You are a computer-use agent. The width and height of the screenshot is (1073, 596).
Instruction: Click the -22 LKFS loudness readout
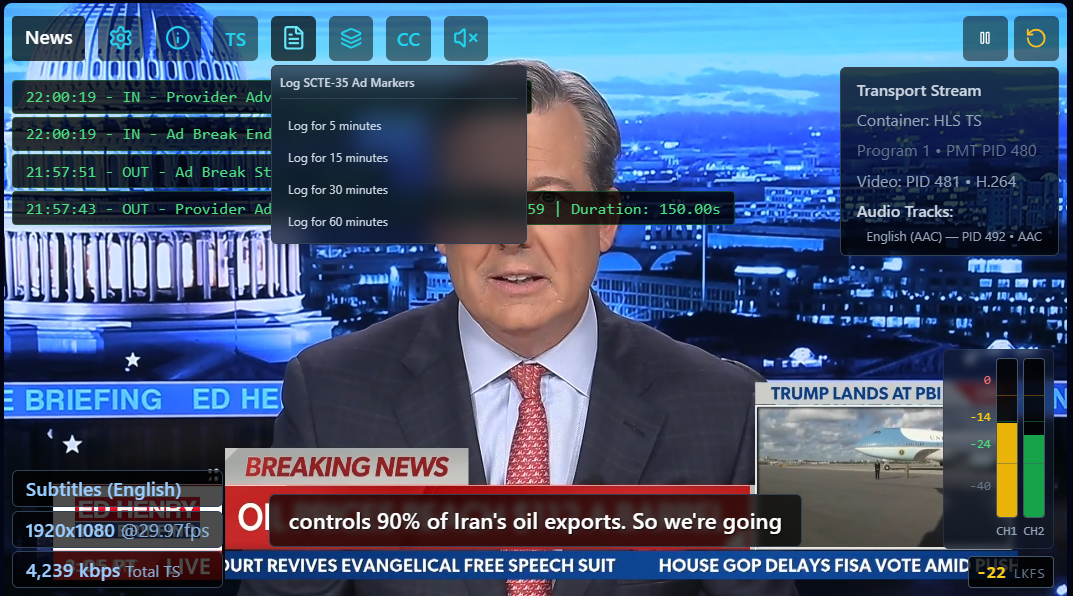(x=1009, y=573)
